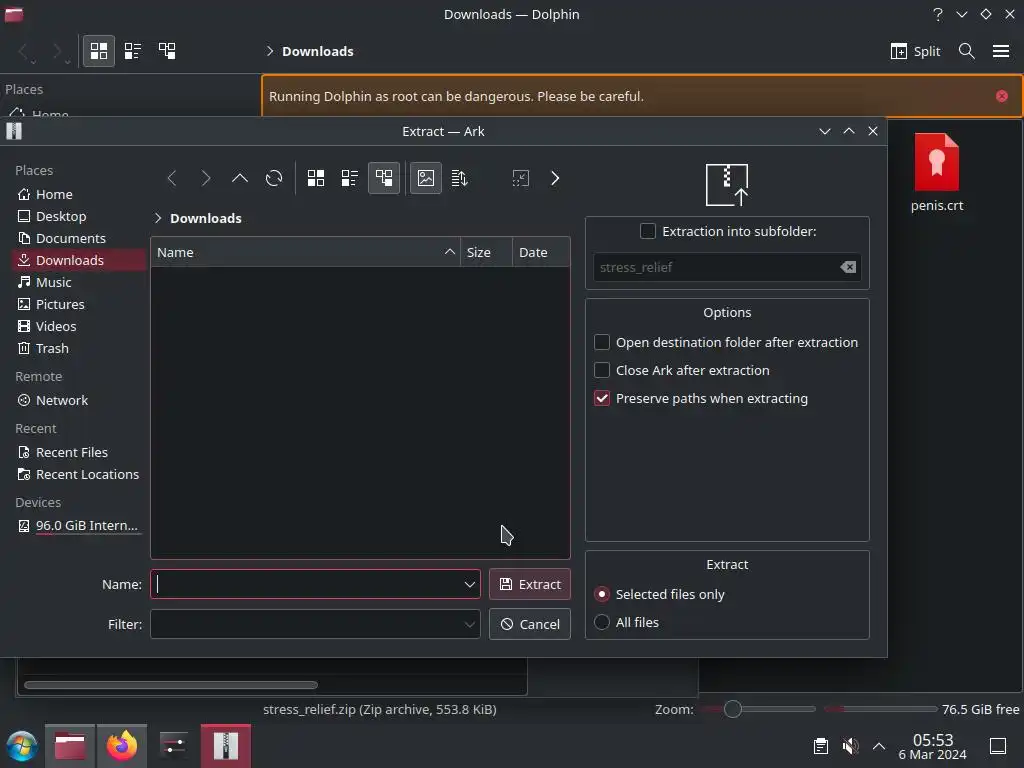This screenshot has height=768, width=1024.
Task: Switch Extract dialog to compact view
Action: pyautogui.click(x=350, y=178)
